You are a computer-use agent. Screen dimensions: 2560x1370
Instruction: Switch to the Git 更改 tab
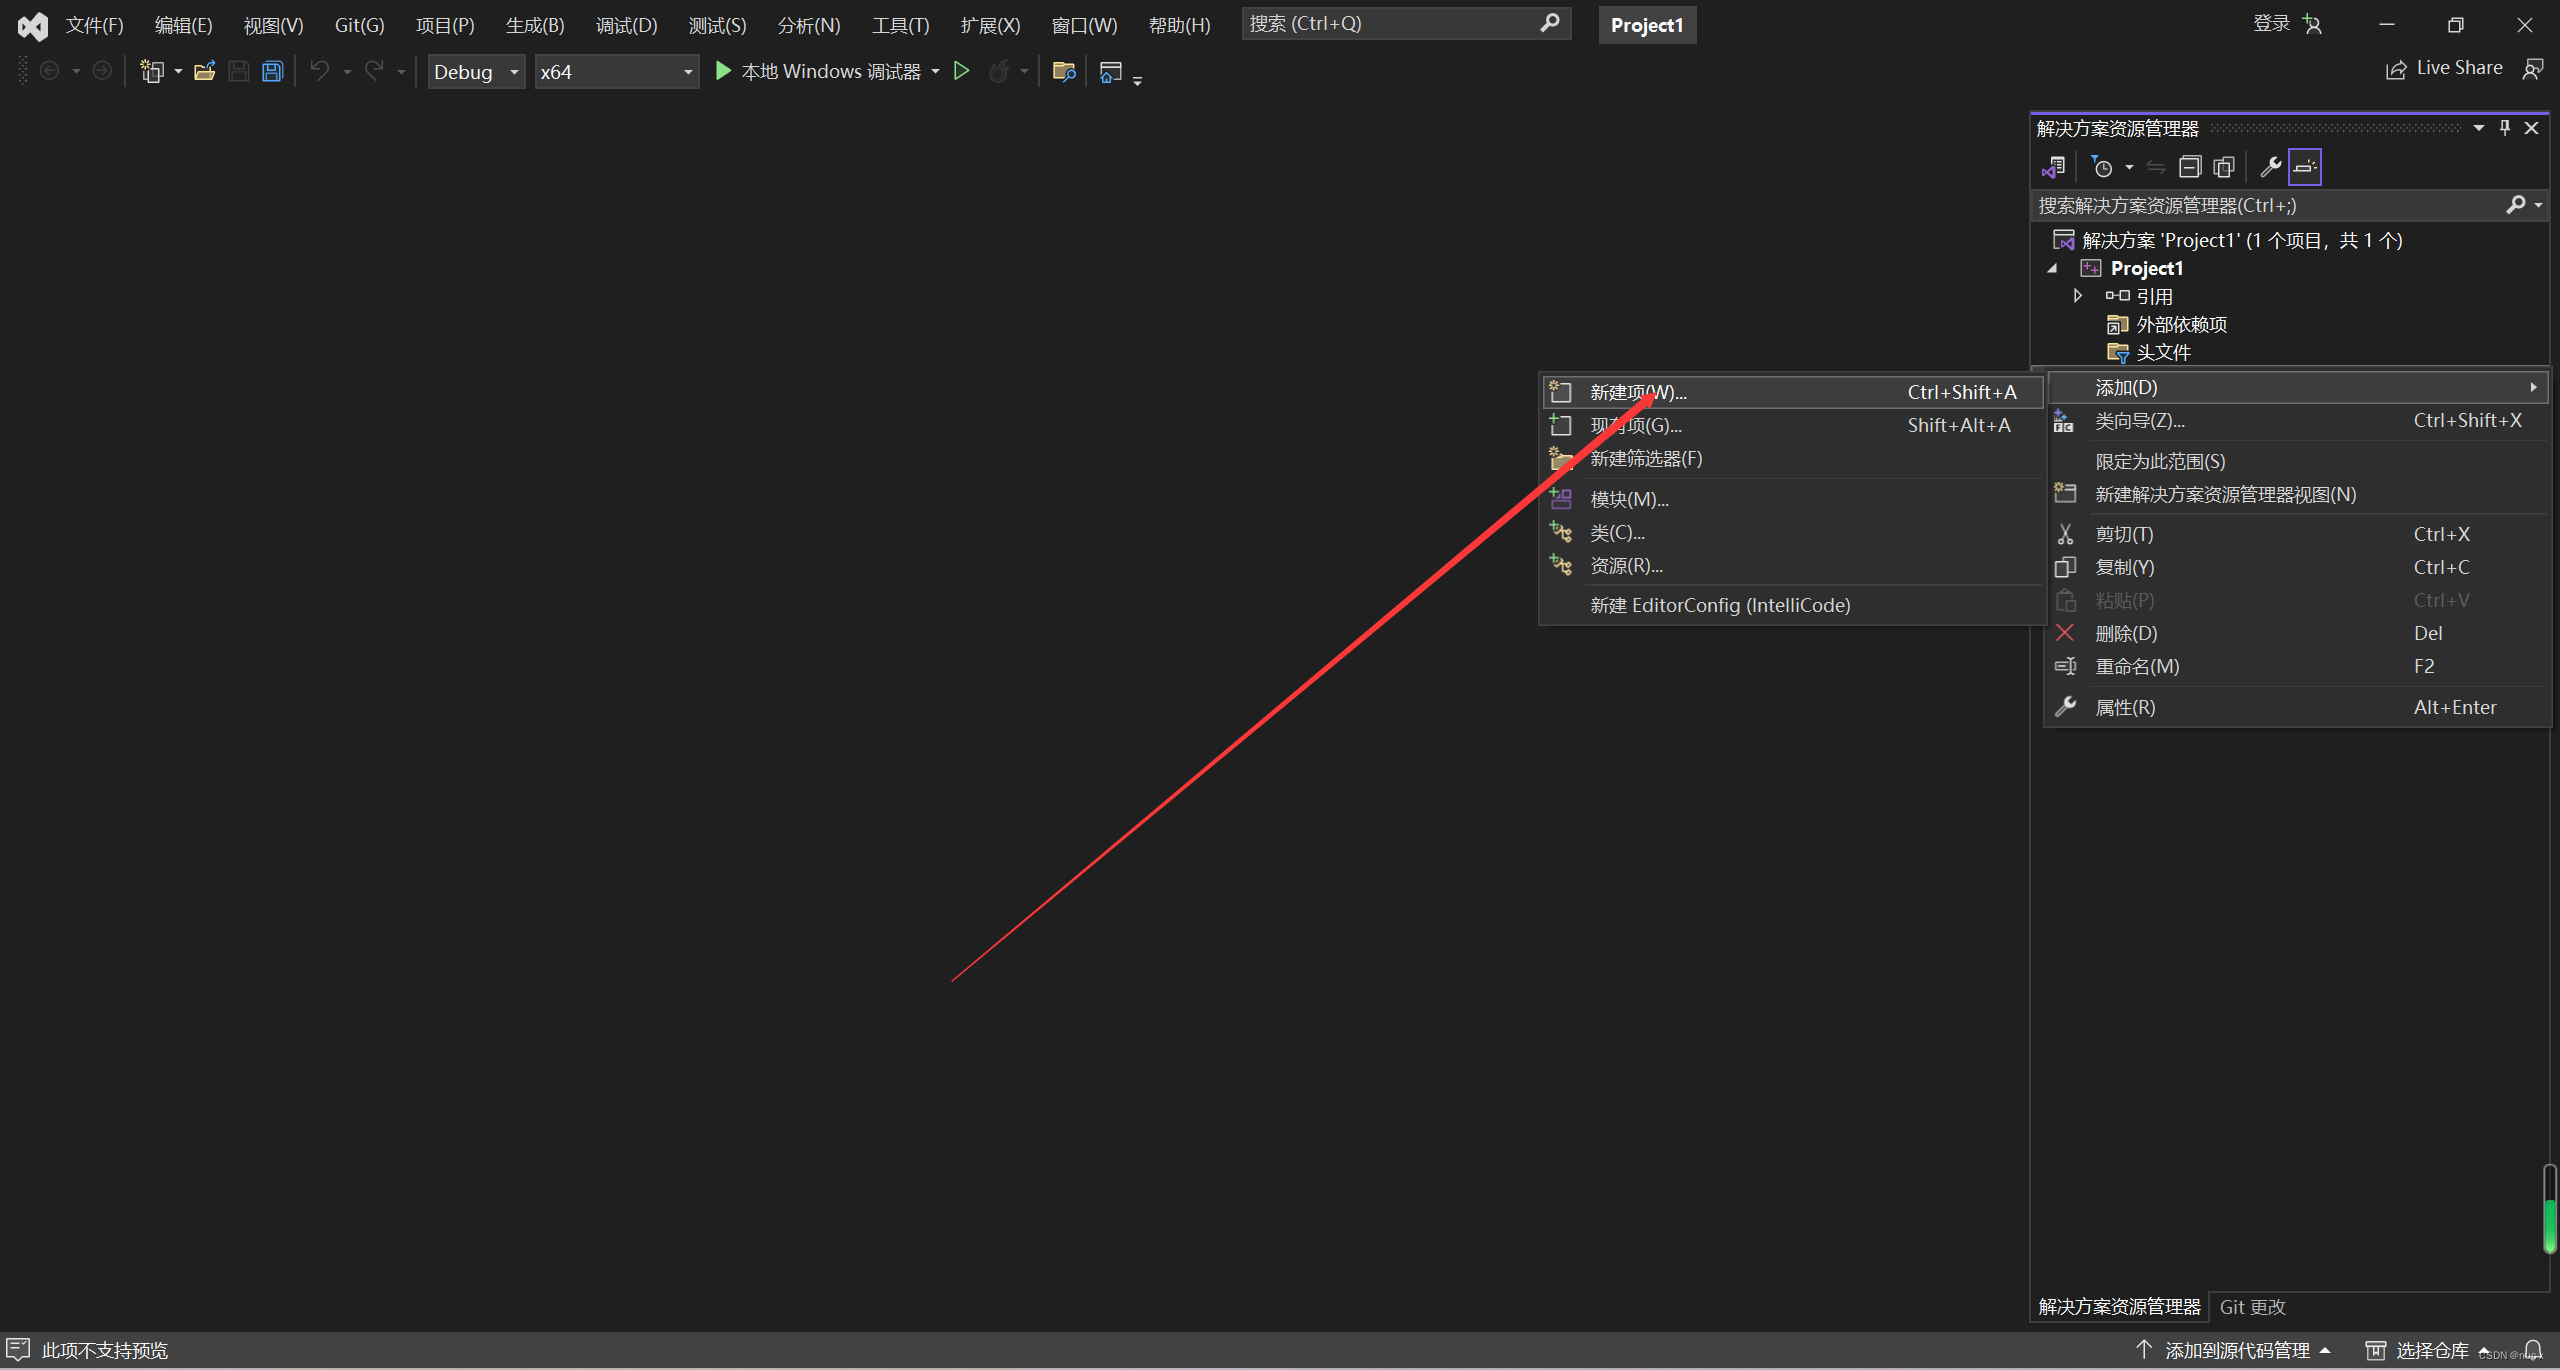[x=2252, y=1307]
